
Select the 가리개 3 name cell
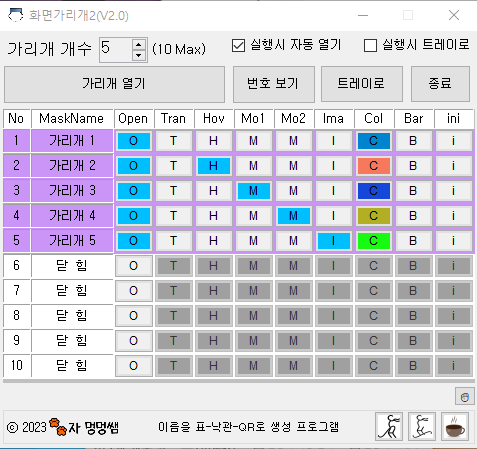(72, 191)
